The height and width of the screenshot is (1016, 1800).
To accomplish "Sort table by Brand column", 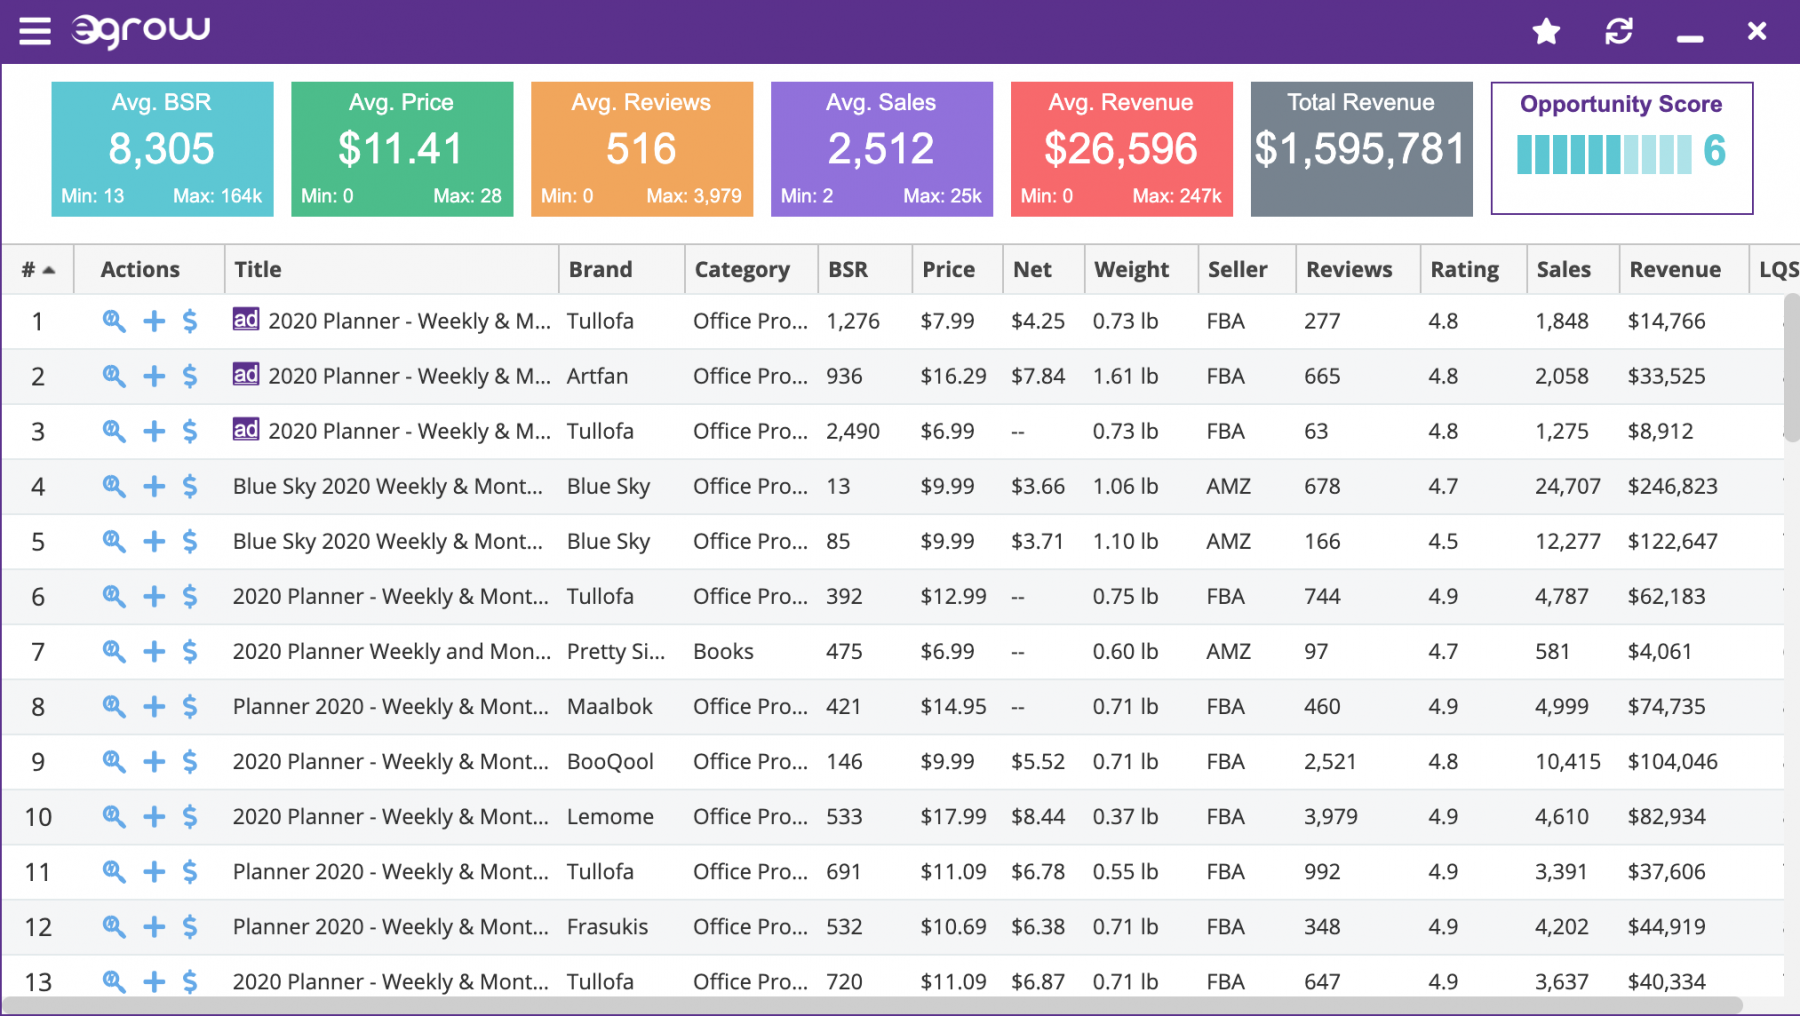I will pos(621,269).
